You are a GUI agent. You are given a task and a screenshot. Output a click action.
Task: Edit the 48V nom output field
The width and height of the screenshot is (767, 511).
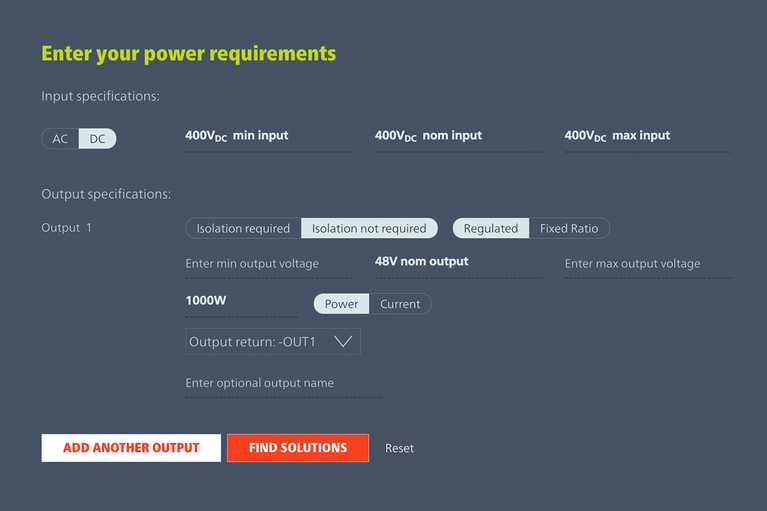[457, 262]
